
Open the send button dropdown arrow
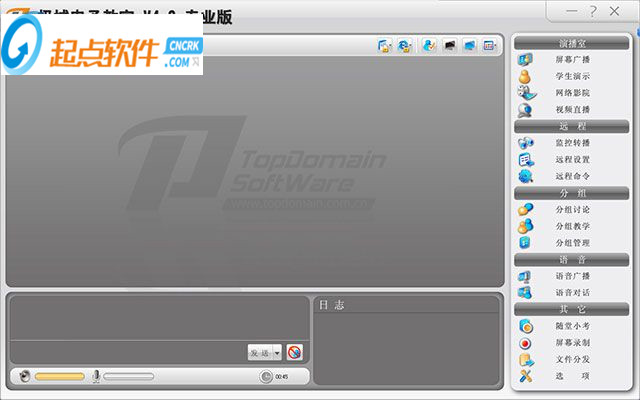277,353
